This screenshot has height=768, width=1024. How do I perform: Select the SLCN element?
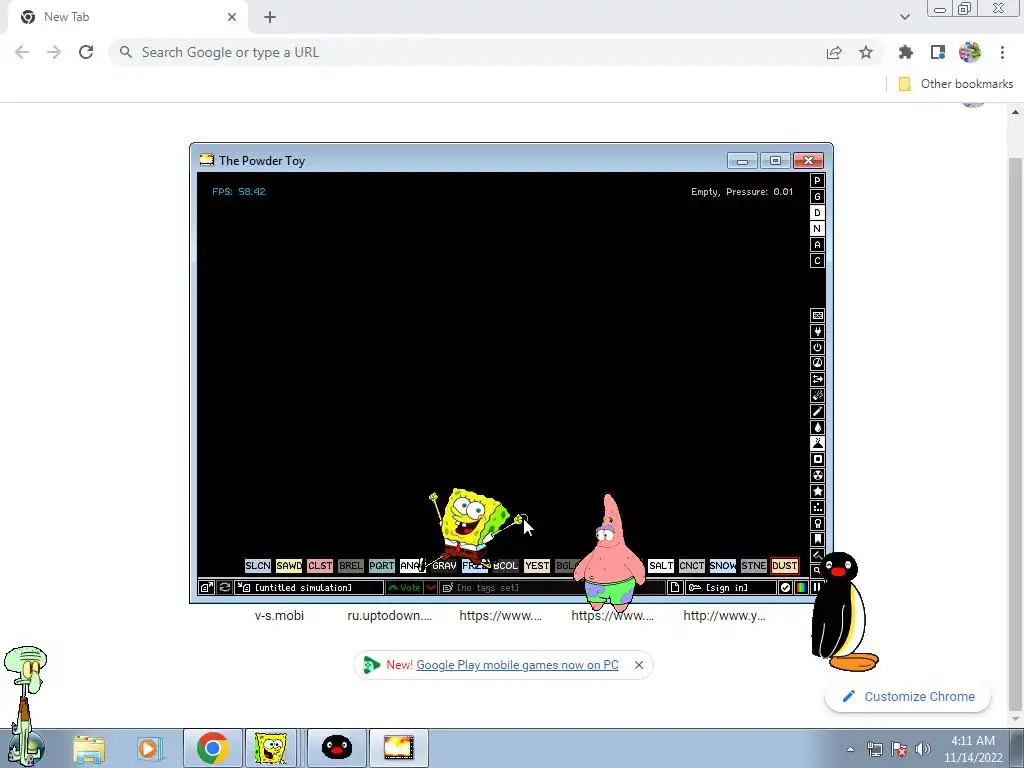(258, 566)
